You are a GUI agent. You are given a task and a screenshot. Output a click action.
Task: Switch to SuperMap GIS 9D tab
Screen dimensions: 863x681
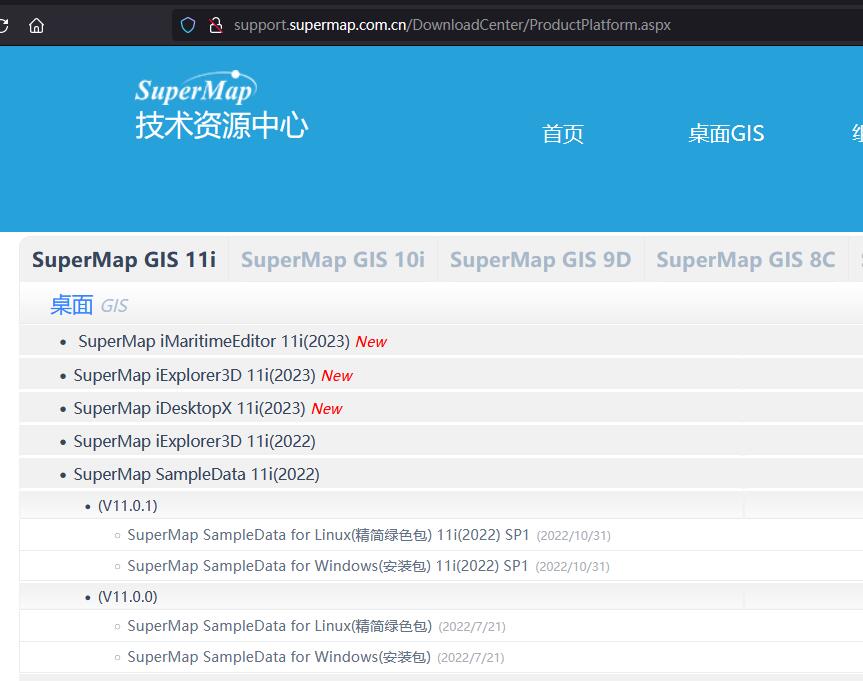tap(540, 260)
